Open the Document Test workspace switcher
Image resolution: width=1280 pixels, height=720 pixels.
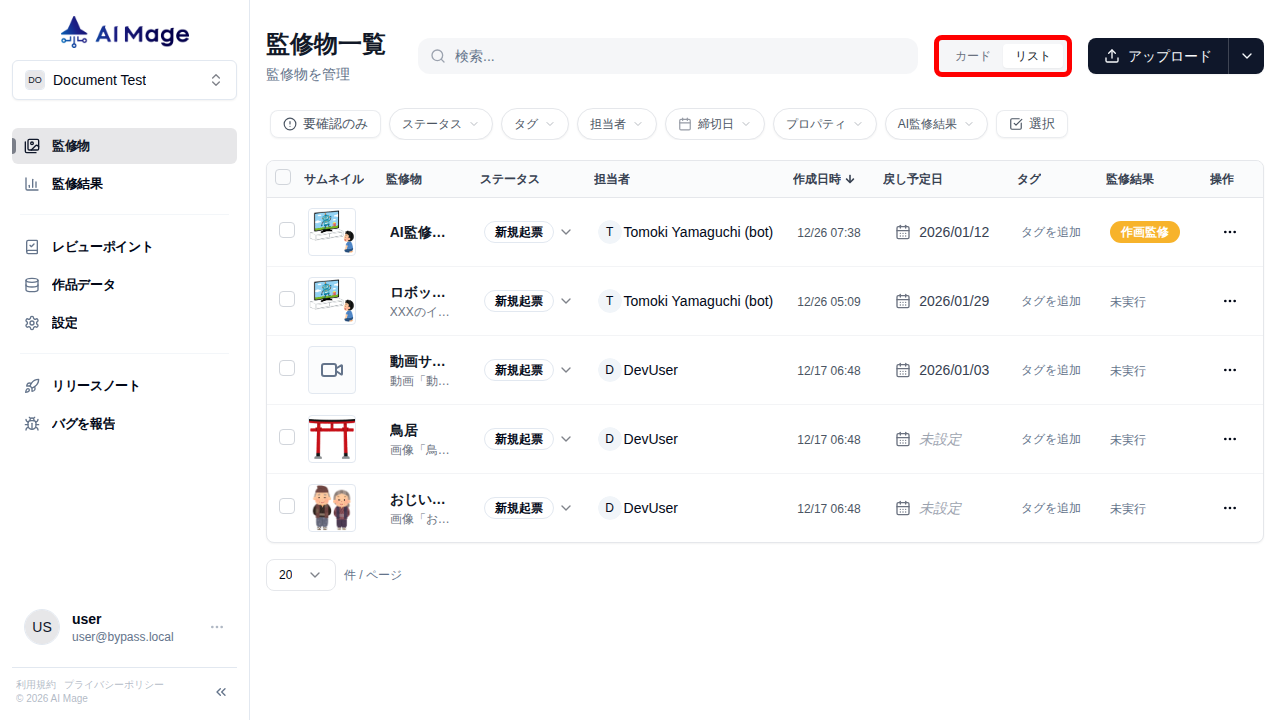[x=124, y=79]
